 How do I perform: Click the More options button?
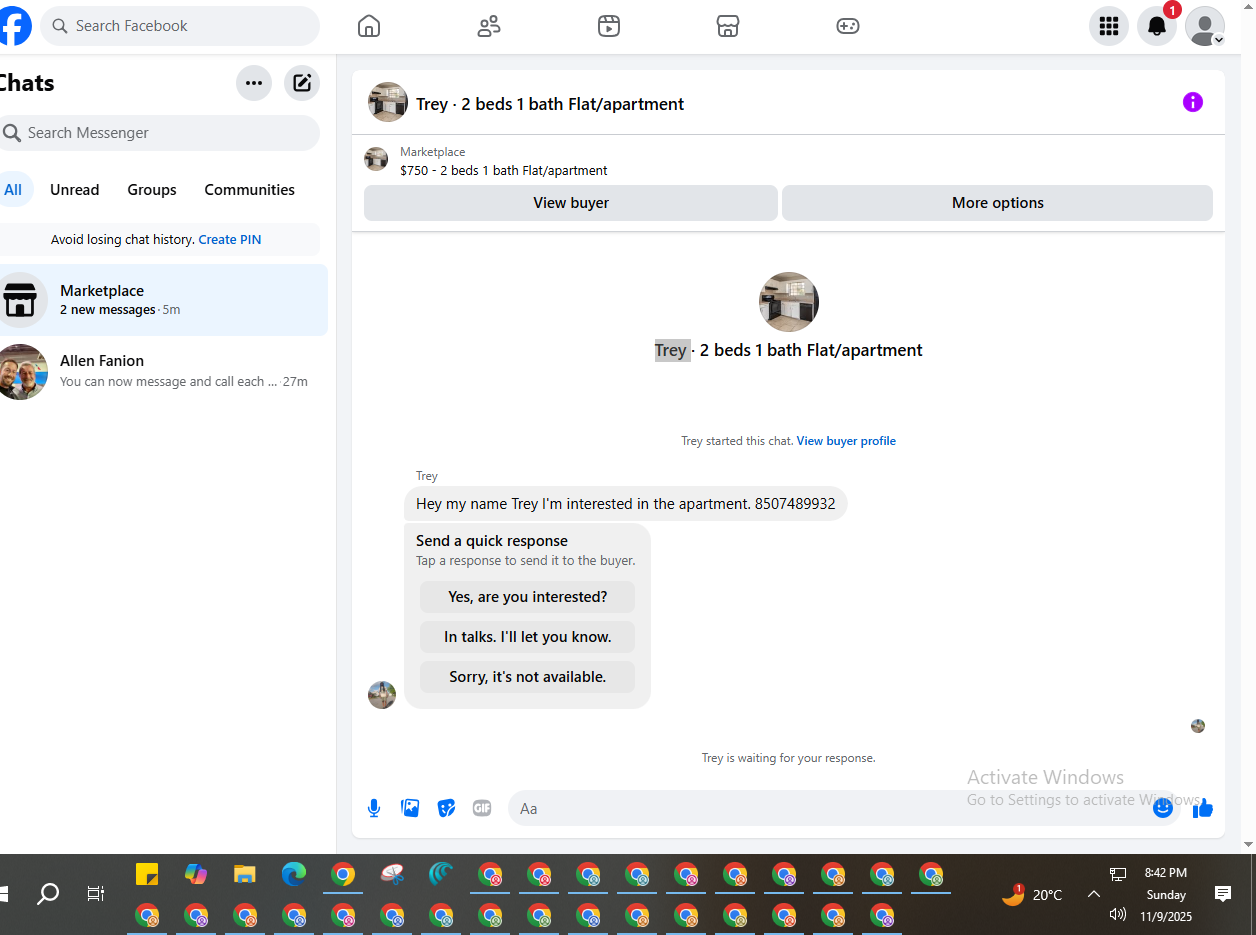998,203
